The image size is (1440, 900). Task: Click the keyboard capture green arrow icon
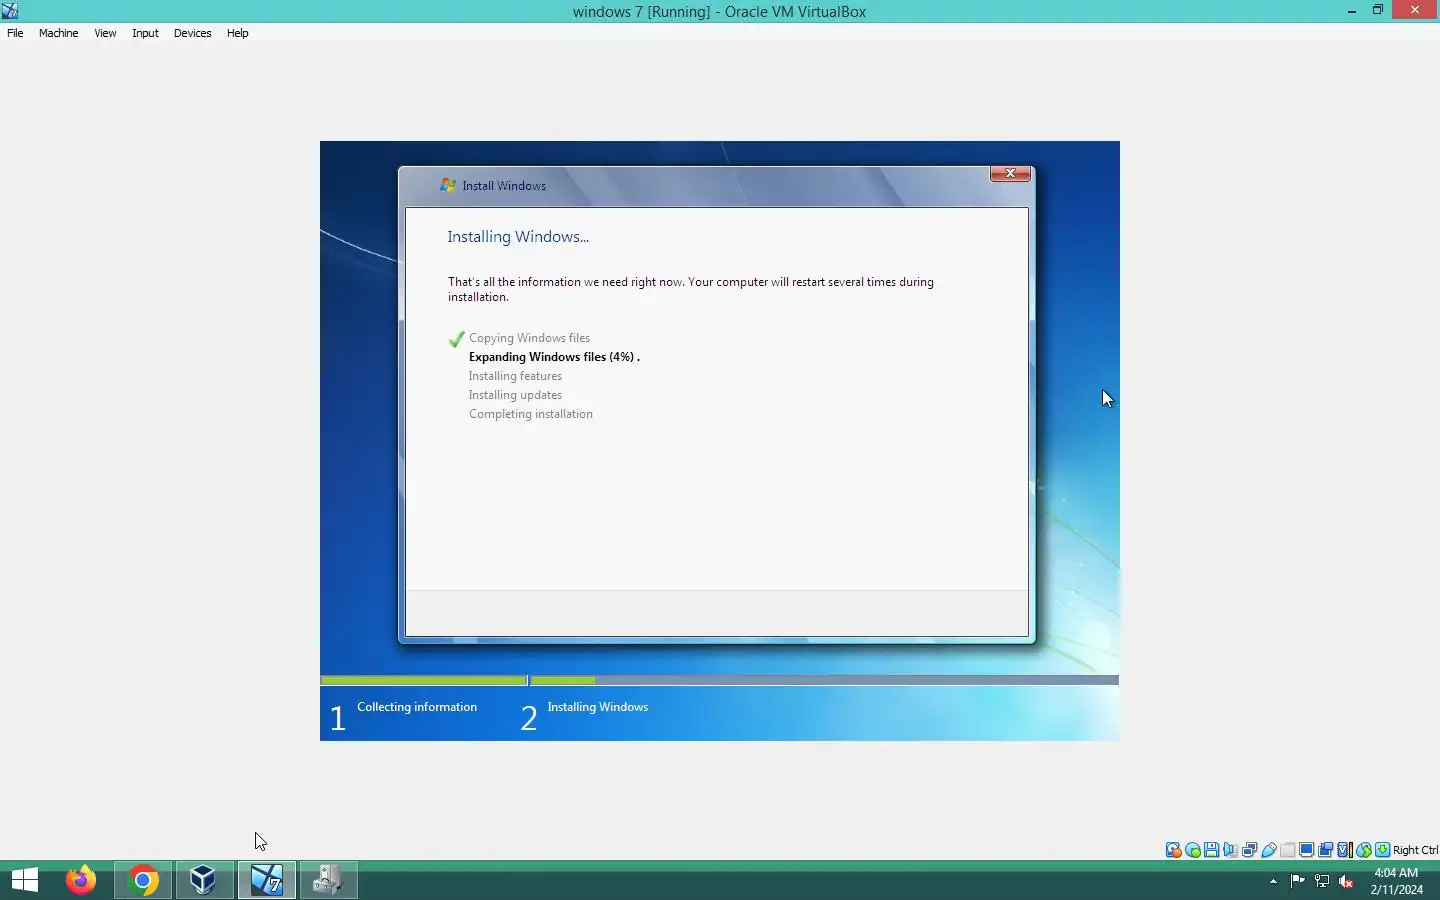[1383, 850]
